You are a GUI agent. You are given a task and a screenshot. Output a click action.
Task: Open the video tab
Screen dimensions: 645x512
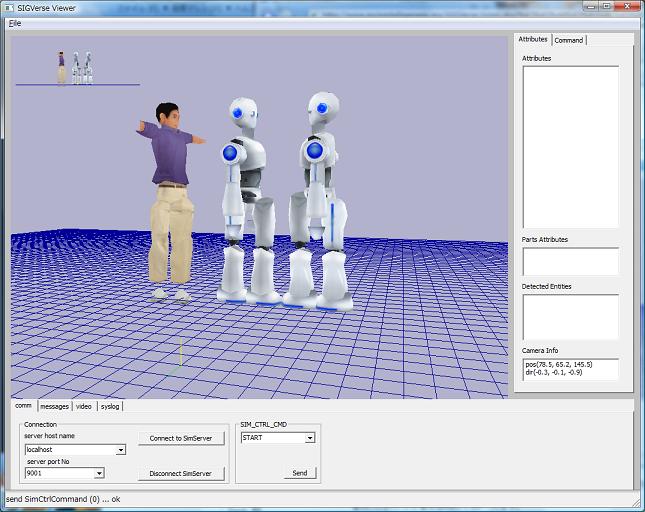(x=84, y=406)
